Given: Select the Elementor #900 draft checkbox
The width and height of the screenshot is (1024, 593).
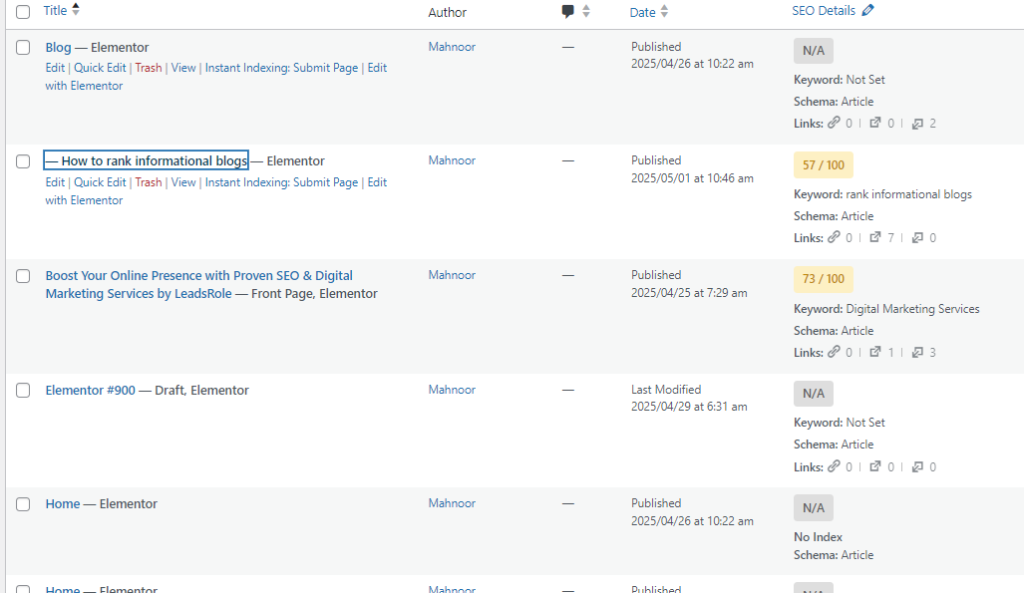Looking at the screenshot, I should [x=23, y=391].
